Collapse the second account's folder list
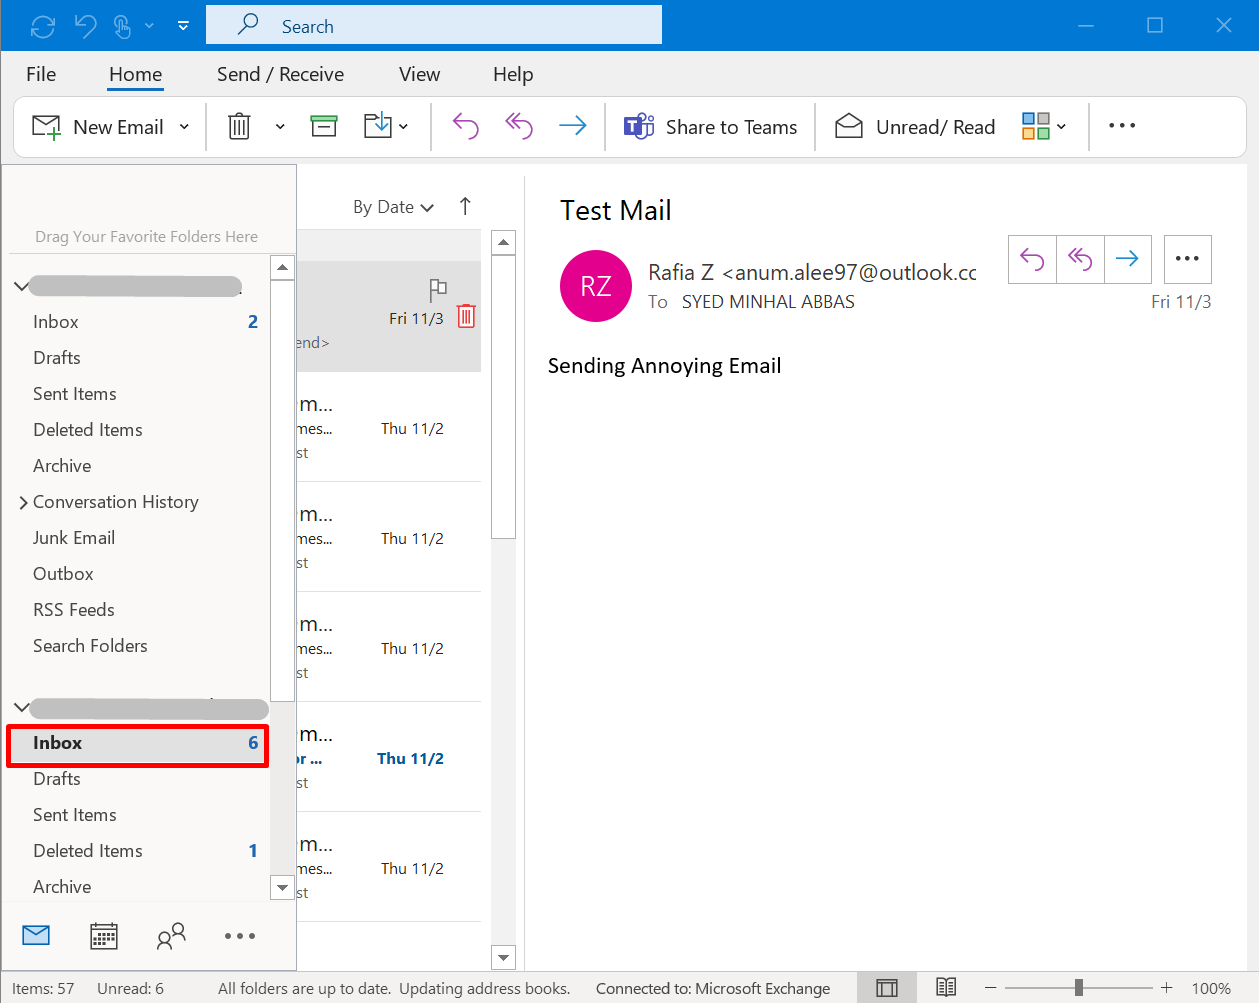Viewport: 1259px width, 1003px height. (x=21, y=707)
